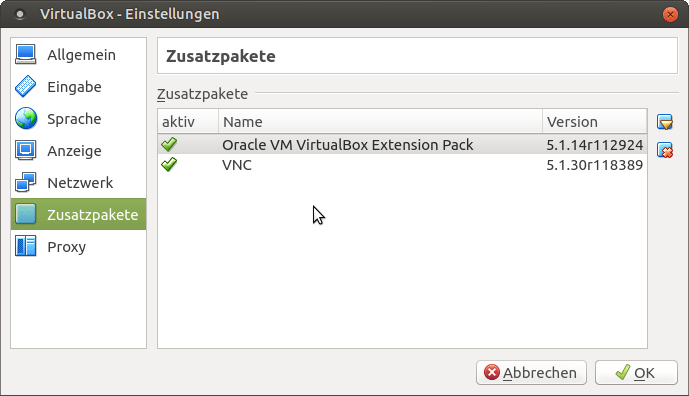This screenshot has width=689, height=396.
Task: Click the Proxy icon in sidebar
Action: coord(25,246)
